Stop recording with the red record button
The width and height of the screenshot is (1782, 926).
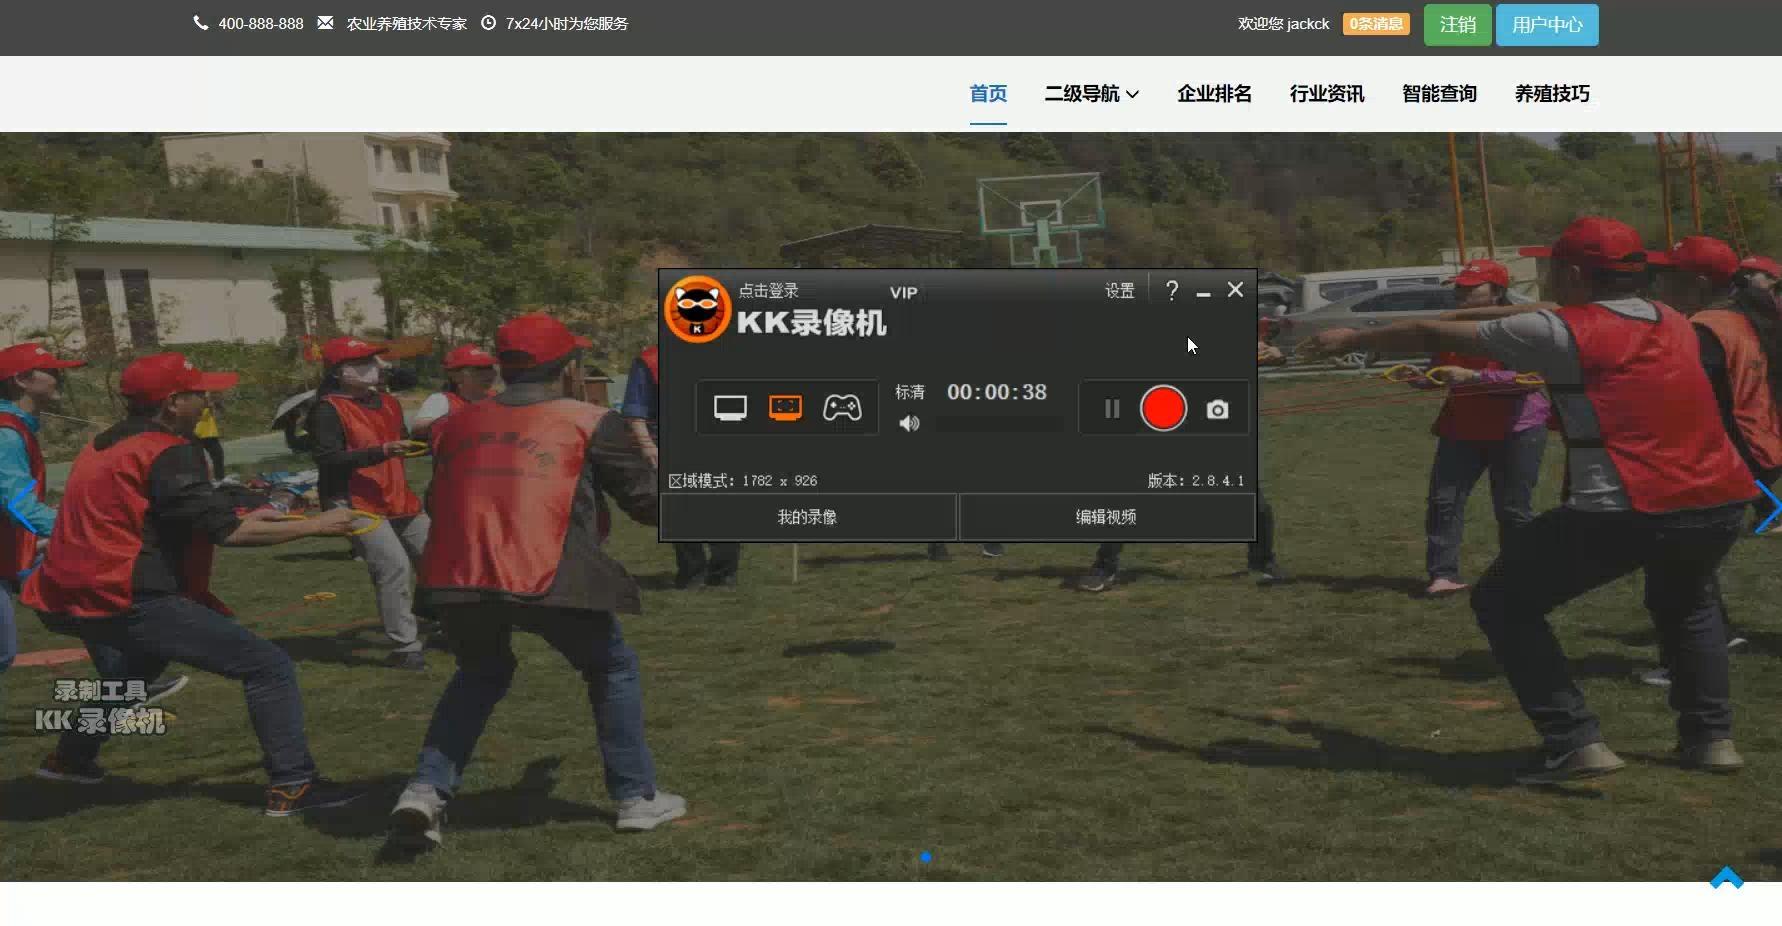(1162, 408)
